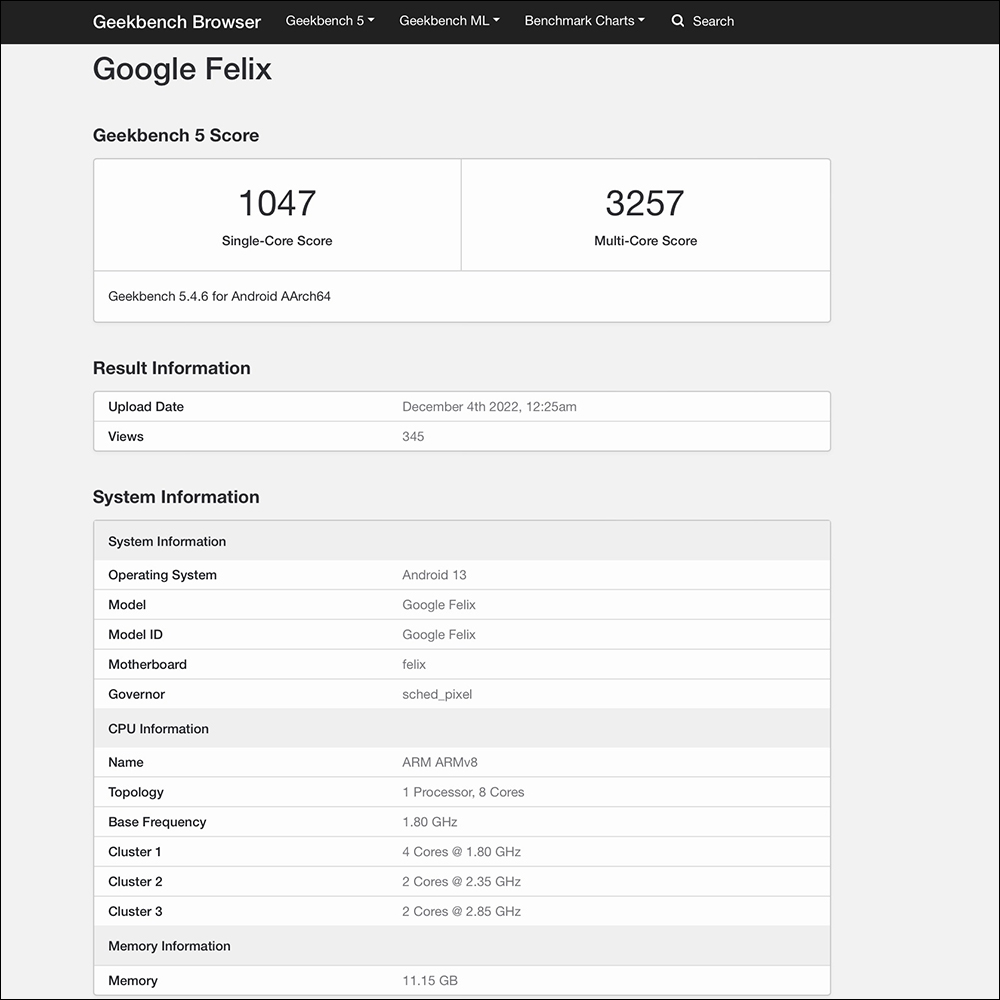Select the December 4th 2022 upload date

tap(489, 406)
